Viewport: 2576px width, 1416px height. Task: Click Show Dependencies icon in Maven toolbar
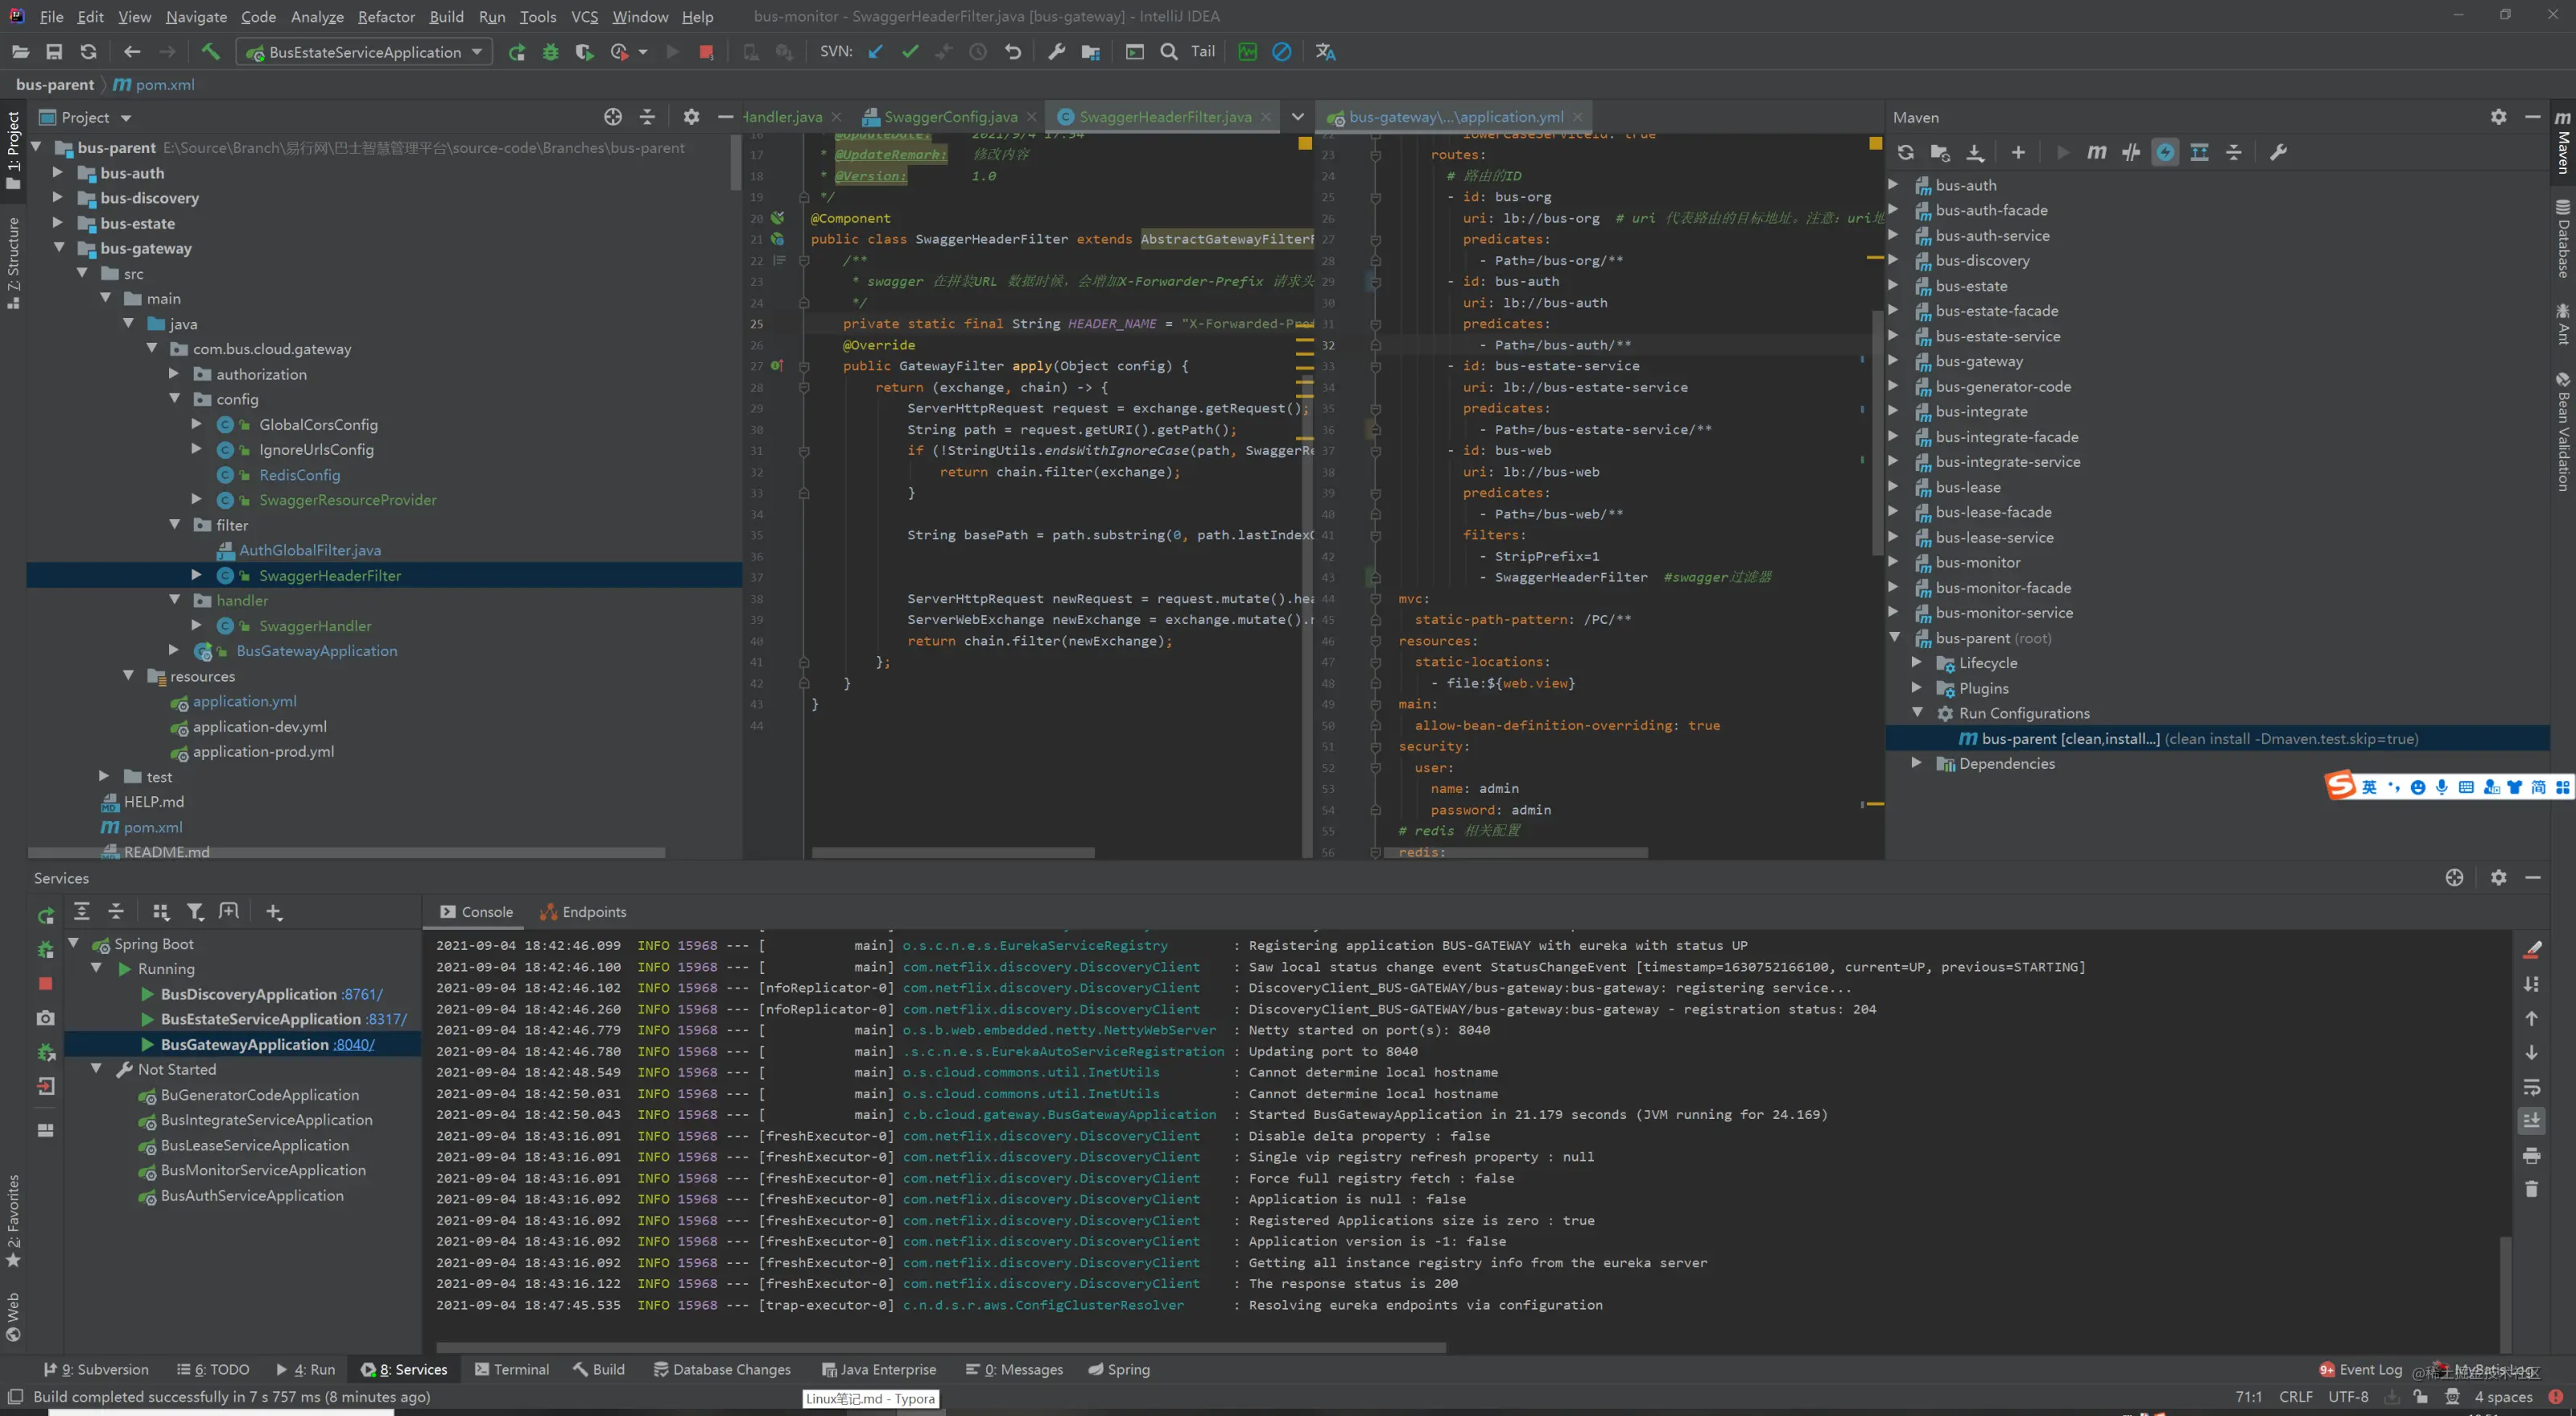(x=2199, y=152)
